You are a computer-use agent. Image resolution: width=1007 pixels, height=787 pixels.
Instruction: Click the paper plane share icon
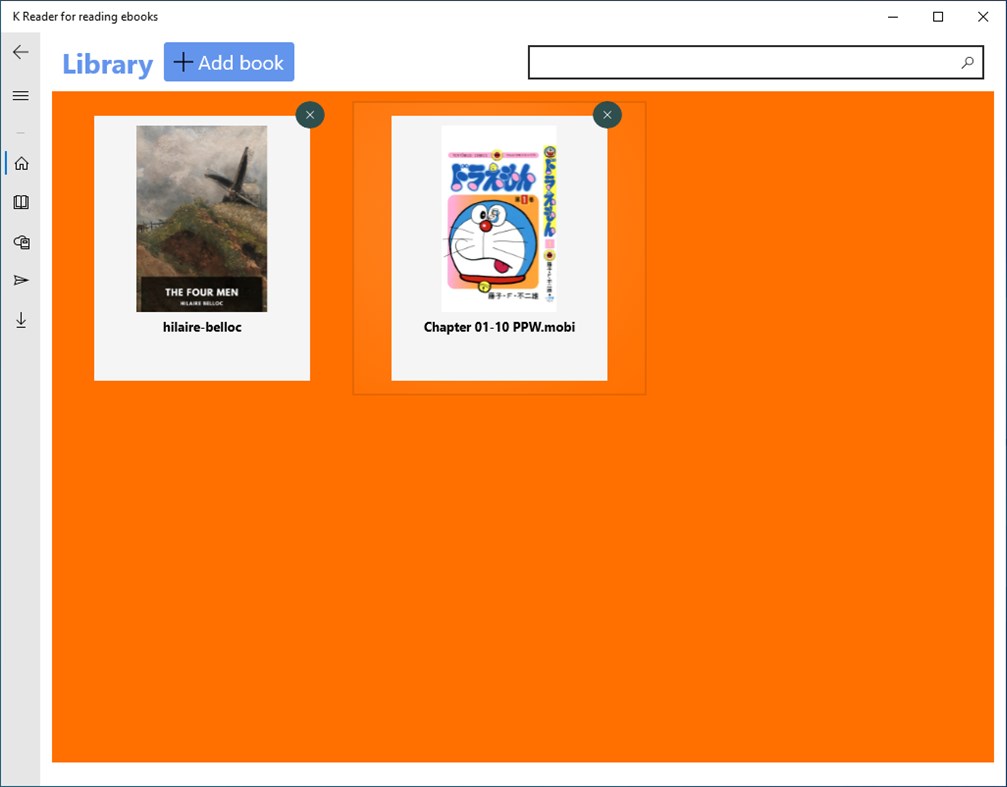pos(20,280)
